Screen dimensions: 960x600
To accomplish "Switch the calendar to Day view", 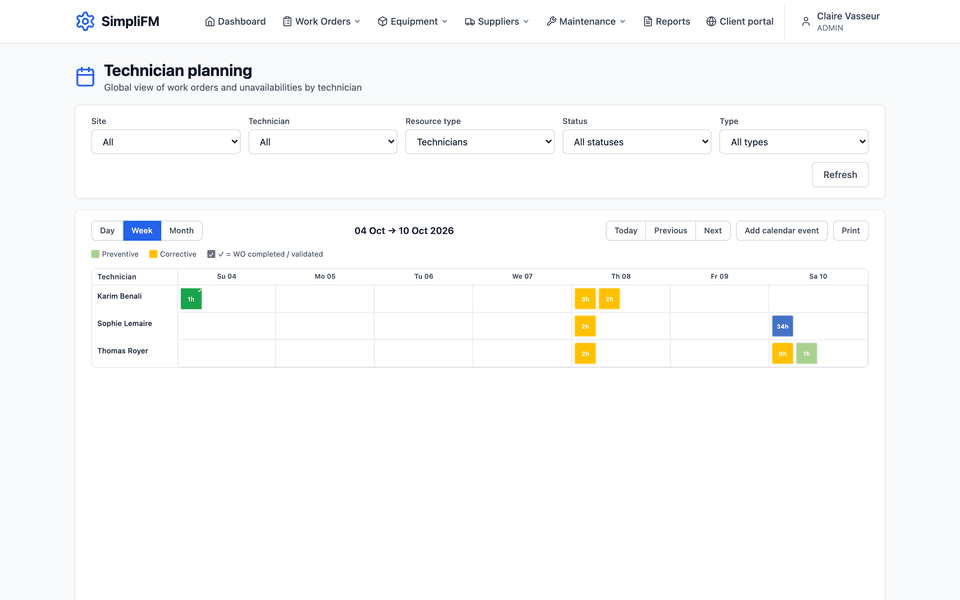I will tap(107, 231).
